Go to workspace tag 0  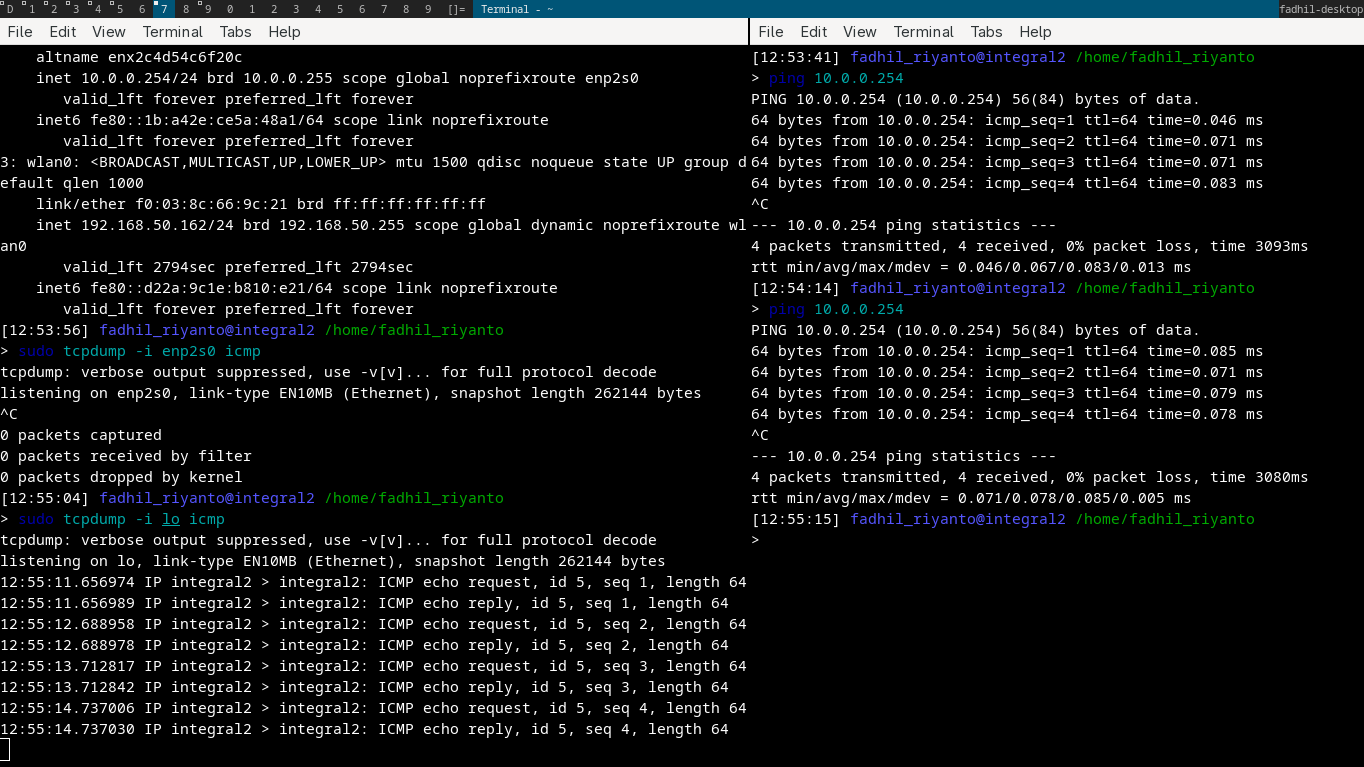point(230,9)
